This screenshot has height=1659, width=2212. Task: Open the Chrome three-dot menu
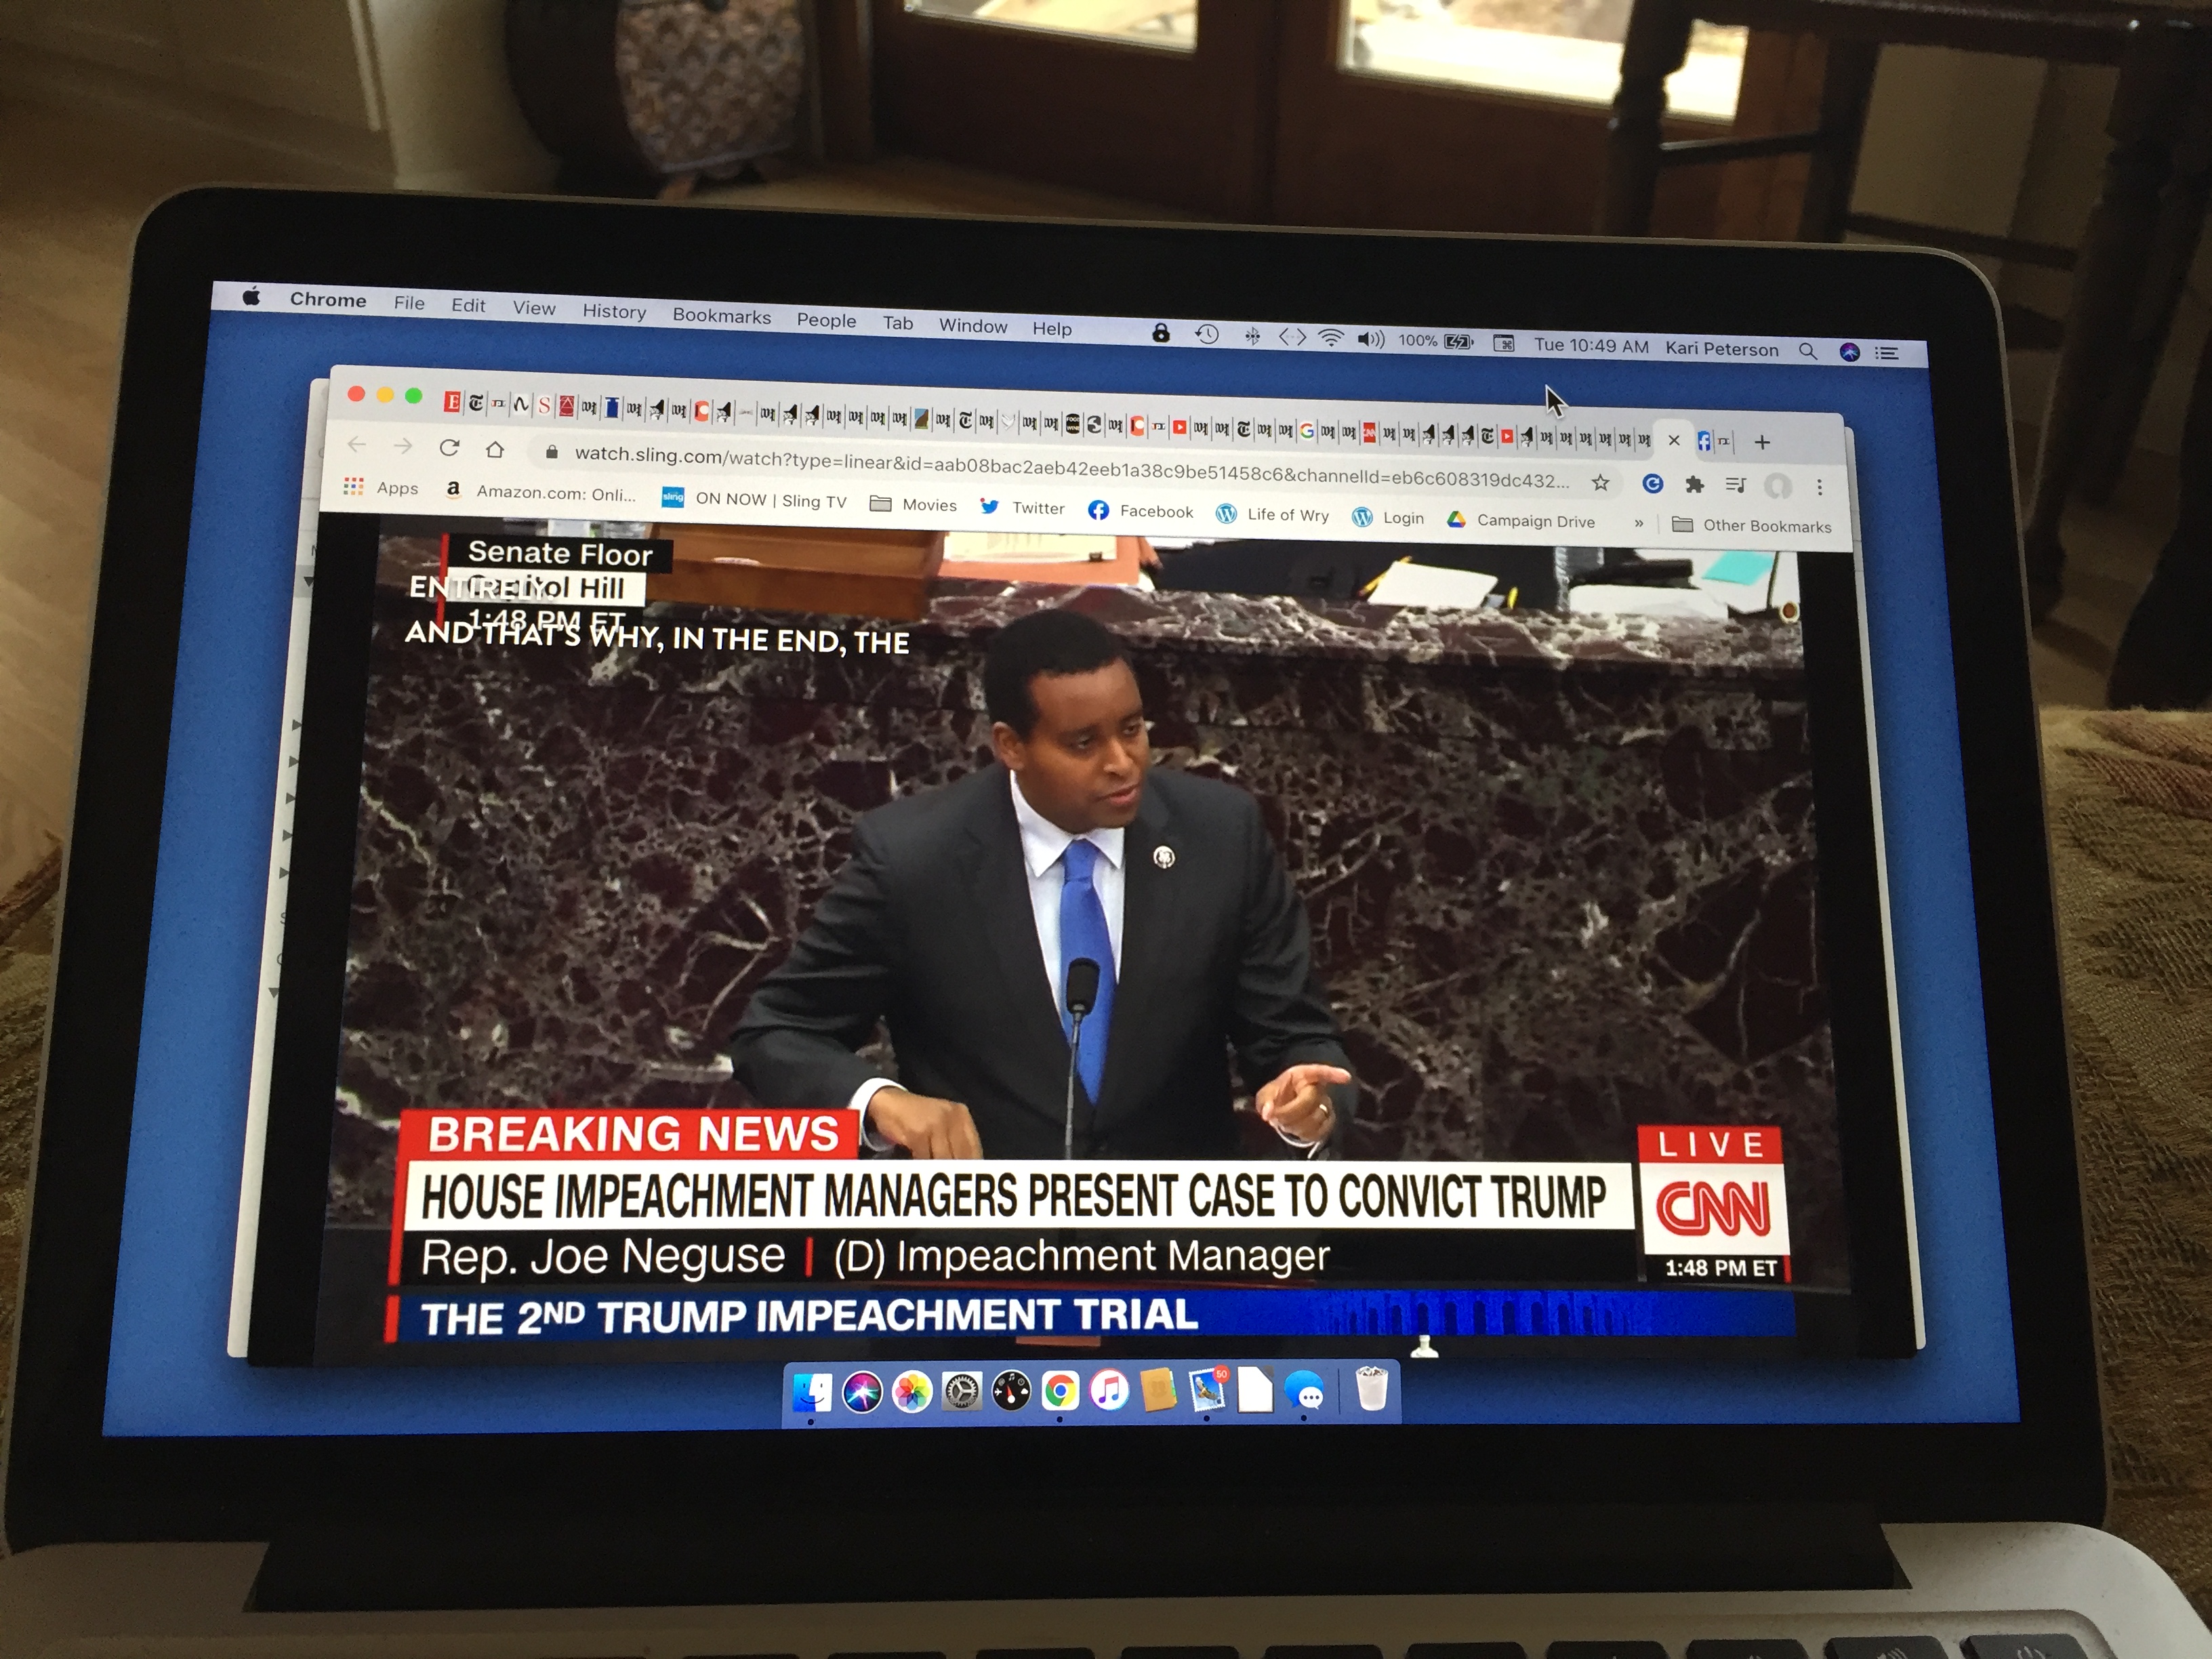pos(1819,487)
